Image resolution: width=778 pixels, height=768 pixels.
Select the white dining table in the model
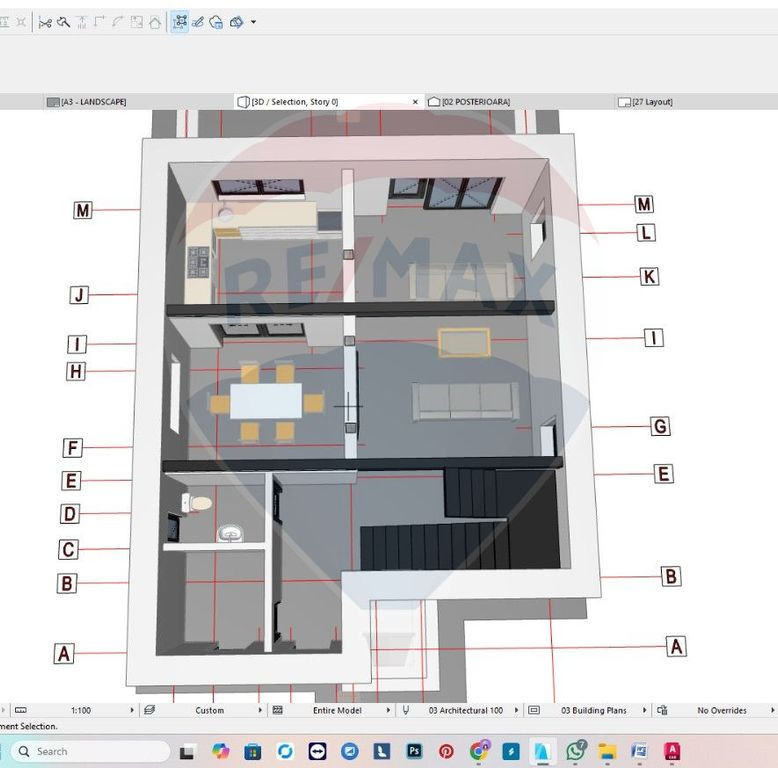pos(266,401)
